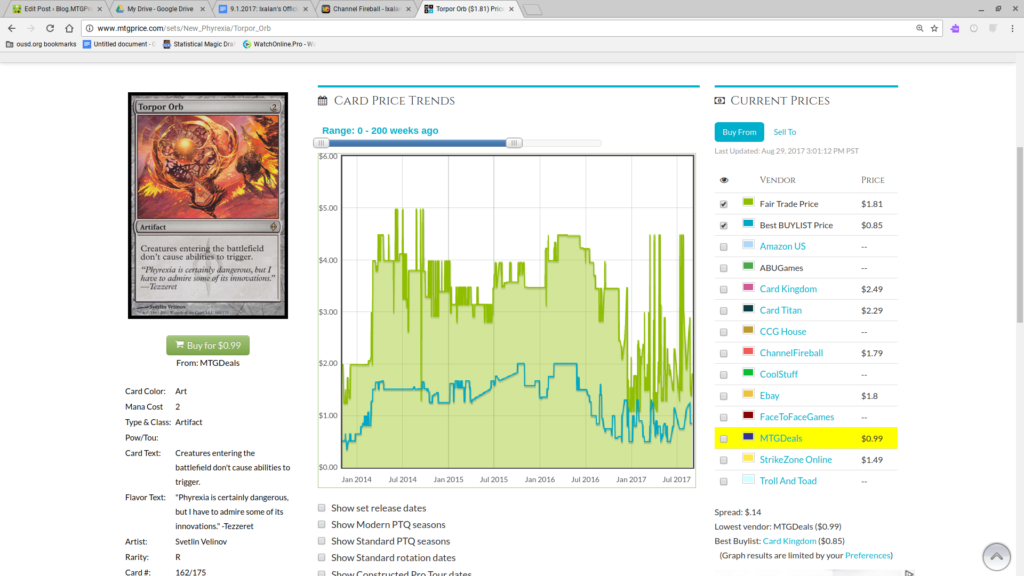Open the Preferences link
This screenshot has width=1024, height=576.
tap(867, 555)
